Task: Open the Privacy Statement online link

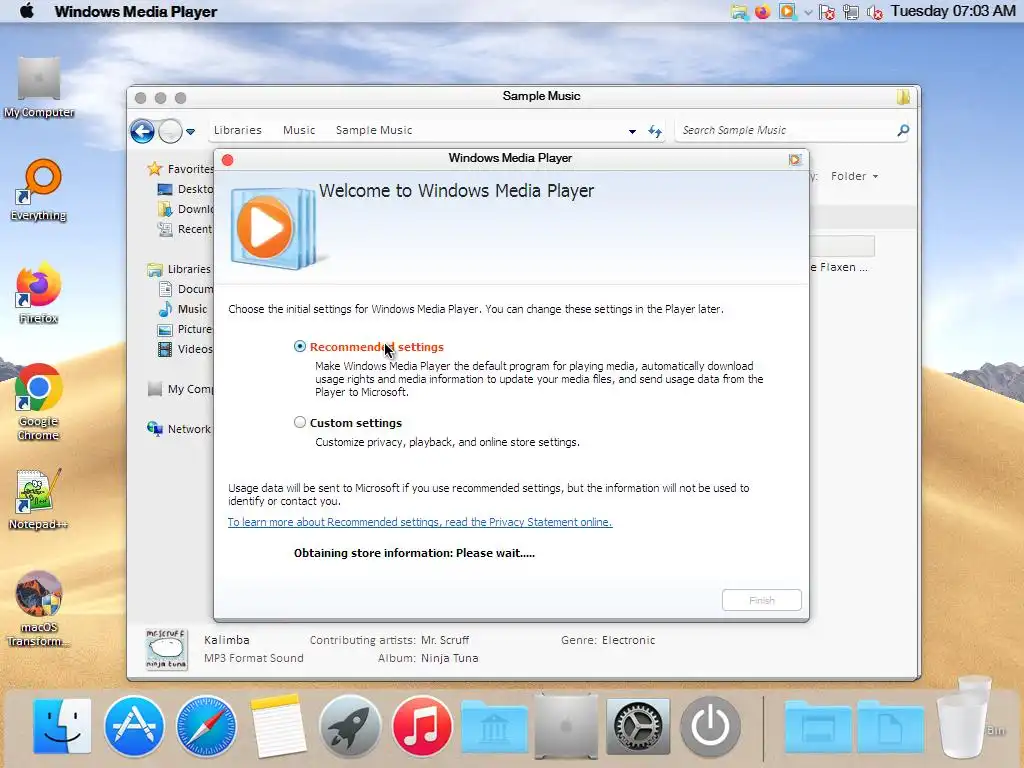Action: [x=420, y=522]
